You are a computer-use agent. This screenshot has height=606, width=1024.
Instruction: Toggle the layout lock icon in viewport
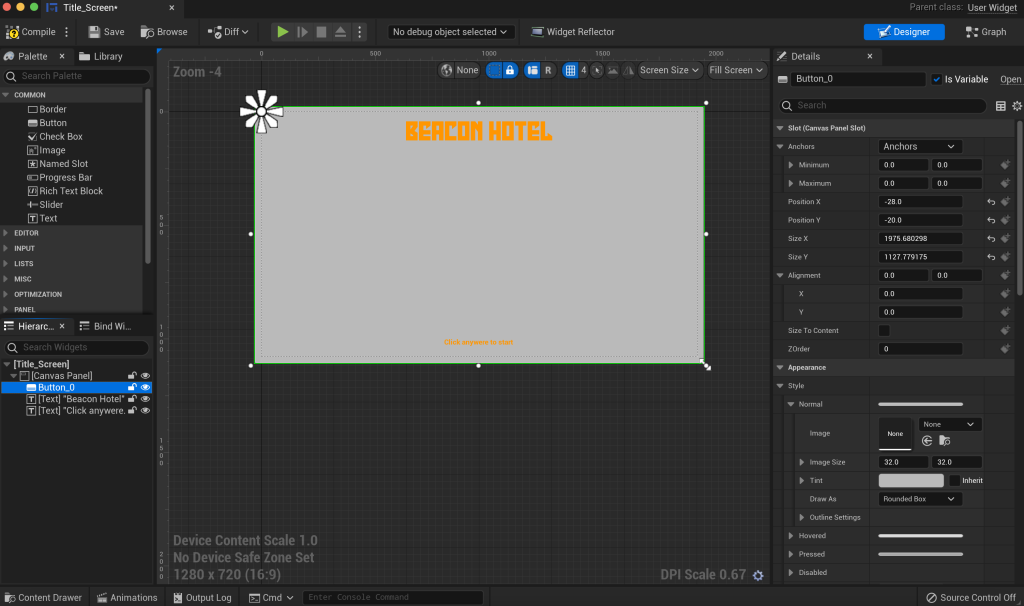[510, 70]
